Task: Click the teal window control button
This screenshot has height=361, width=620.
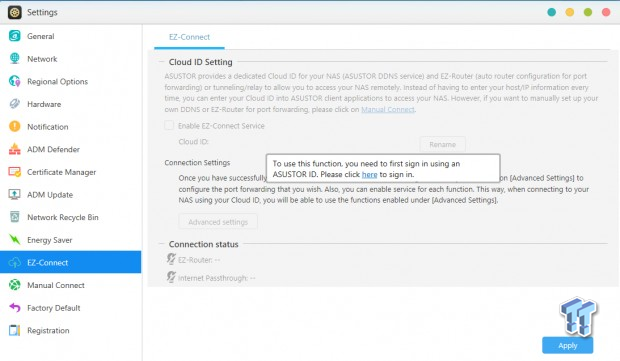Action: [x=552, y=12]
